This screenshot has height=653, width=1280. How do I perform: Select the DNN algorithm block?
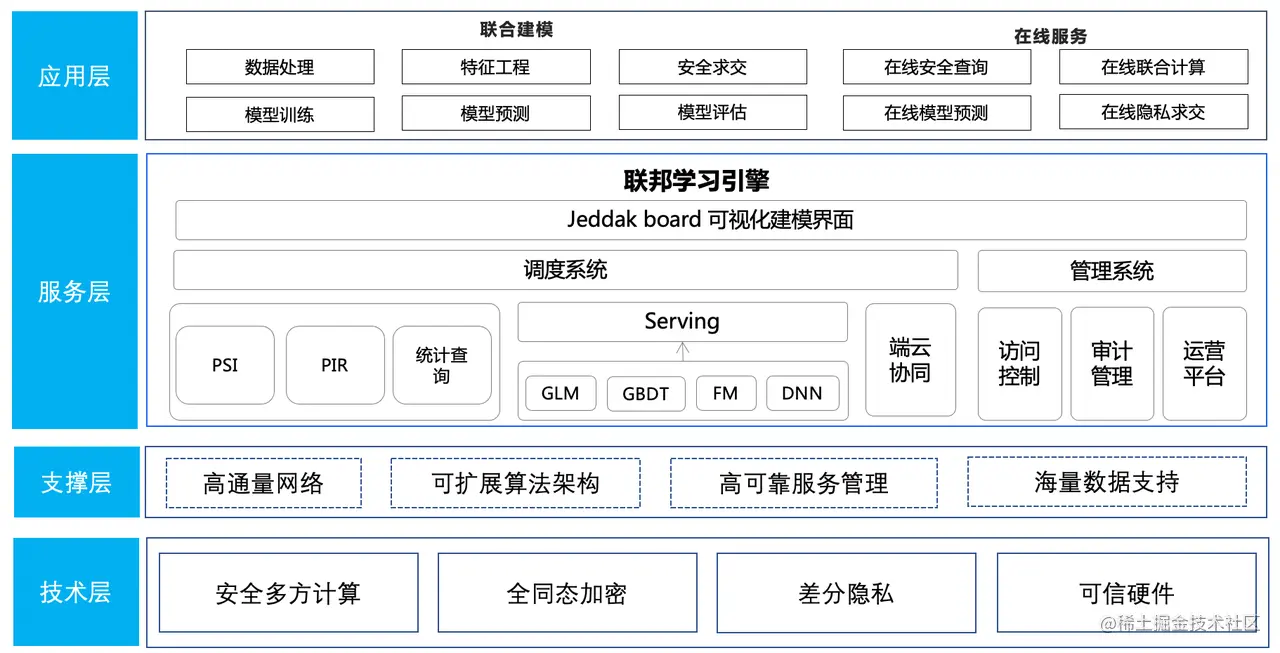(802, 393)
